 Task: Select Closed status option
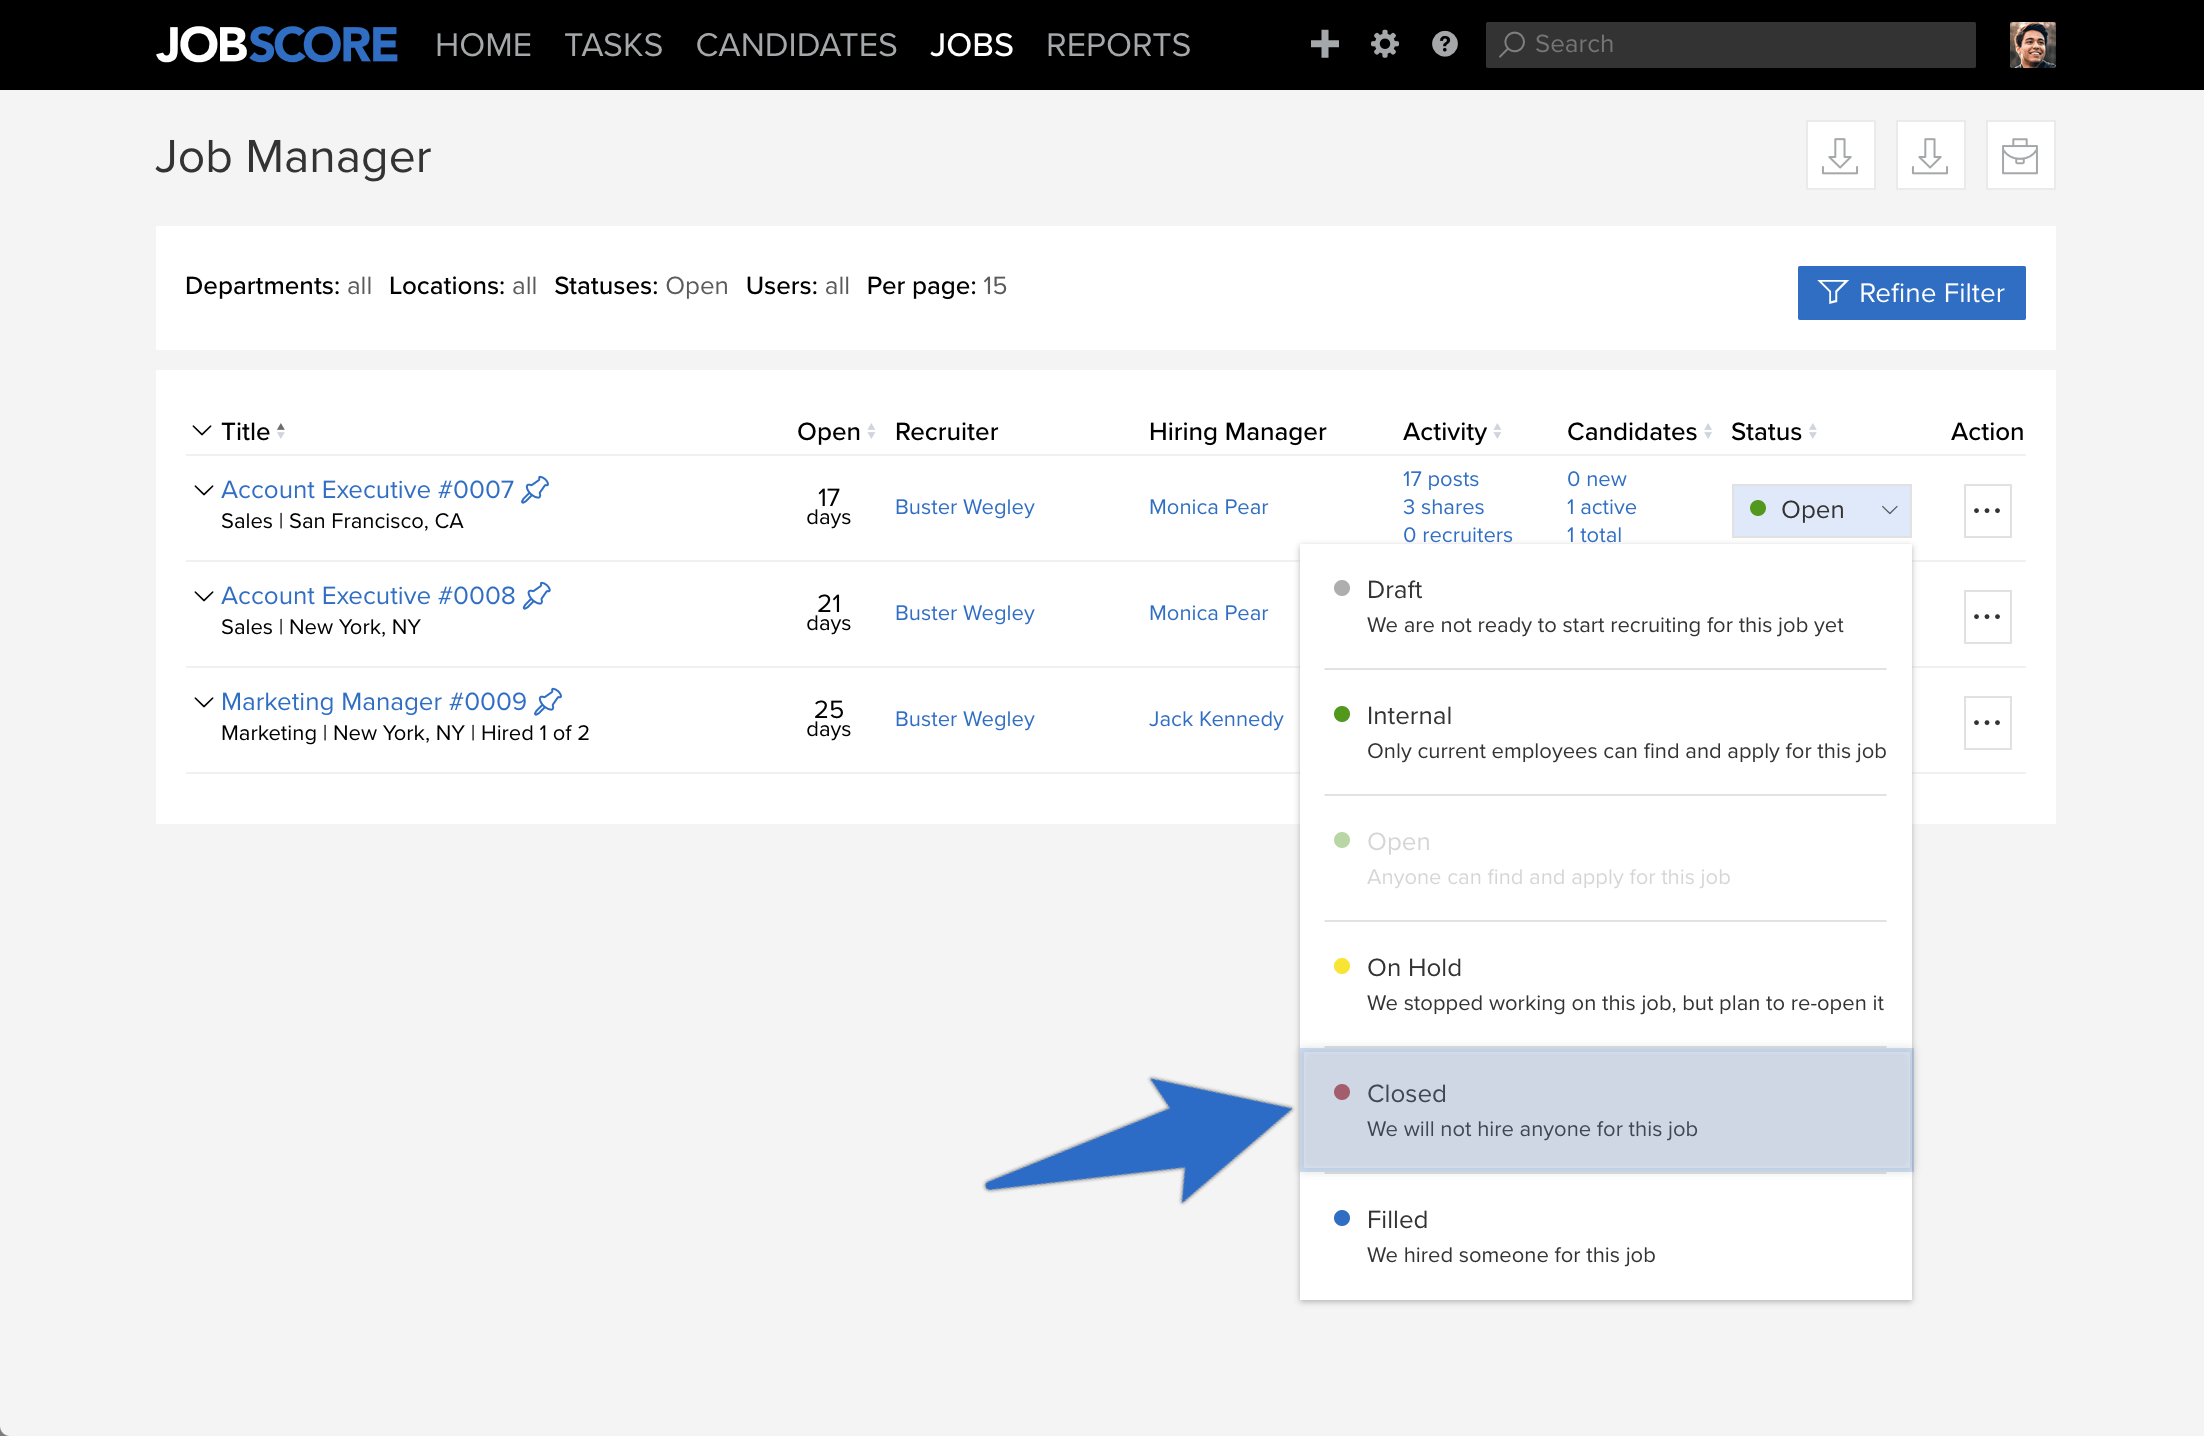[1605, 1110]
